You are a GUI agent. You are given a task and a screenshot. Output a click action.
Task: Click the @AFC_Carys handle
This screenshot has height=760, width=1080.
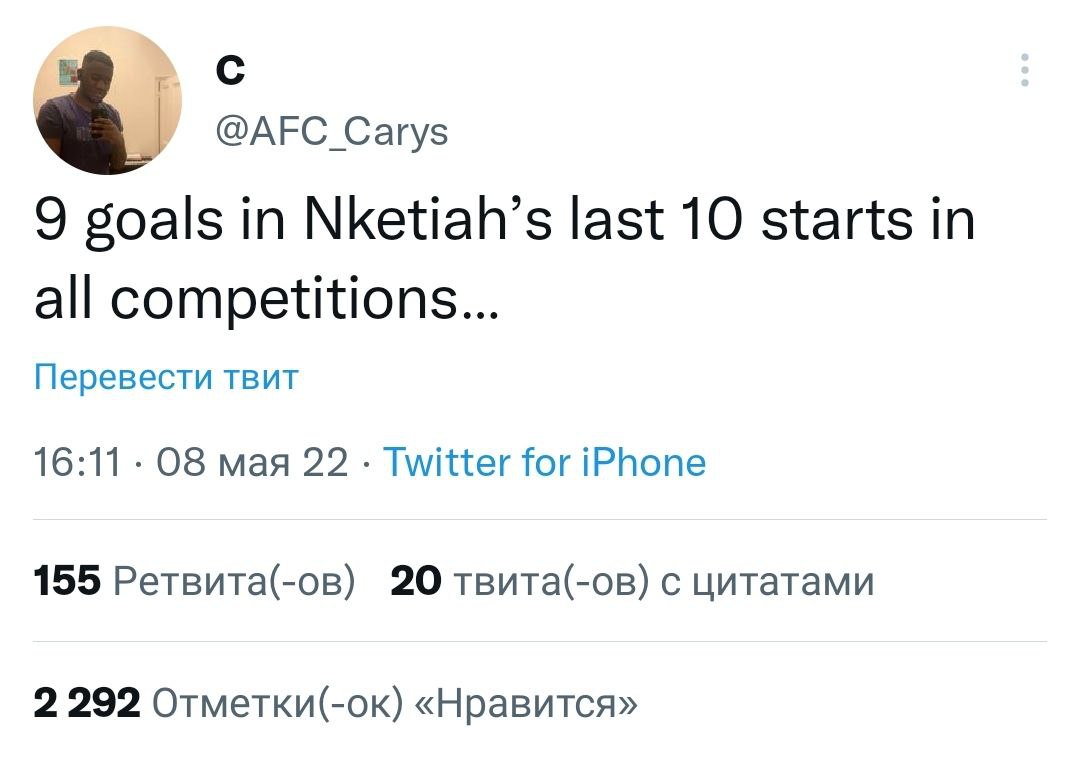(x=332, y=130)
